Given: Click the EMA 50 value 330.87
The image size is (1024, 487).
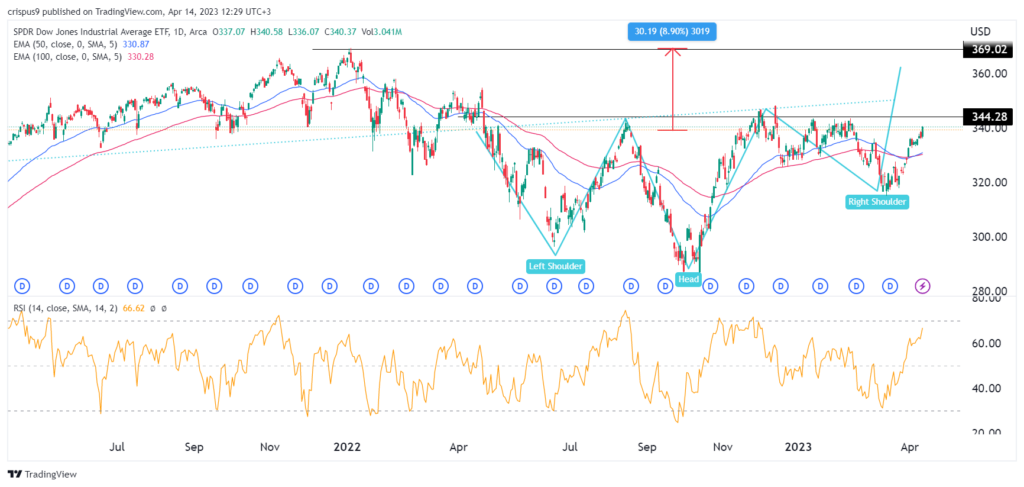Looking at the screenshot, I should [x=136, y=42].
